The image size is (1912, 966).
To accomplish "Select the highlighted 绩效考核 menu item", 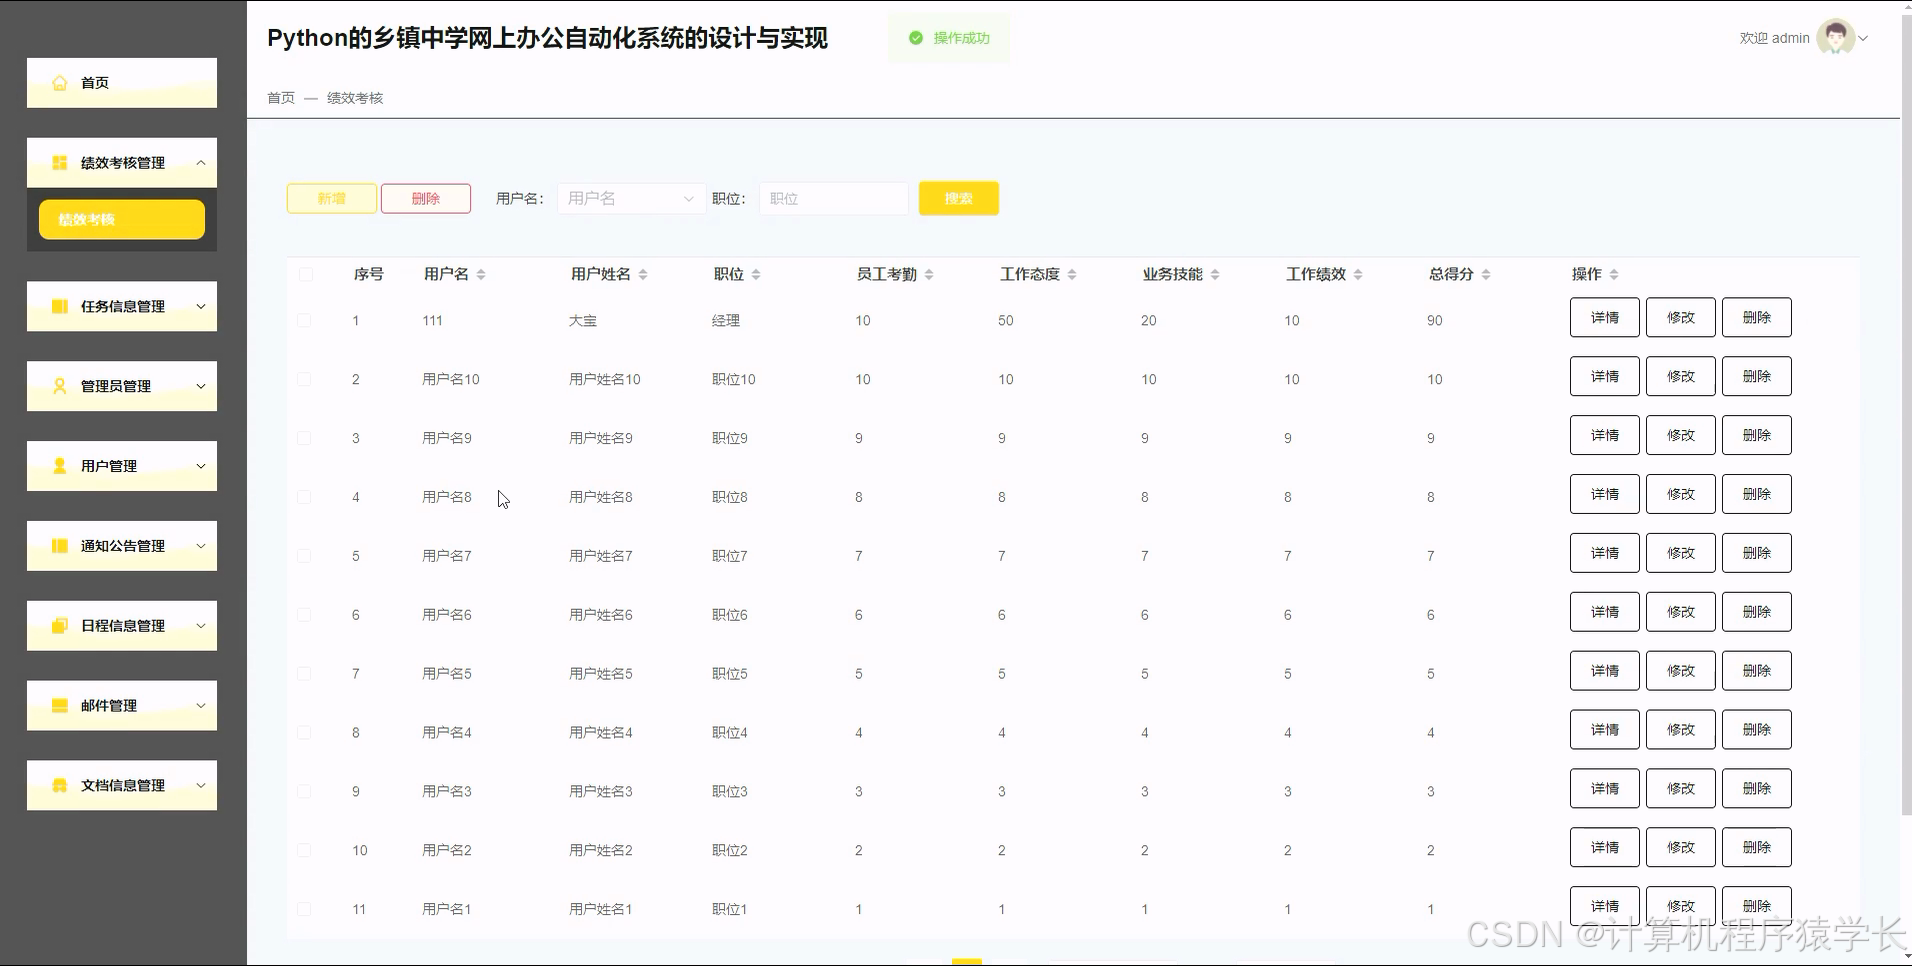I will [121, 219].
